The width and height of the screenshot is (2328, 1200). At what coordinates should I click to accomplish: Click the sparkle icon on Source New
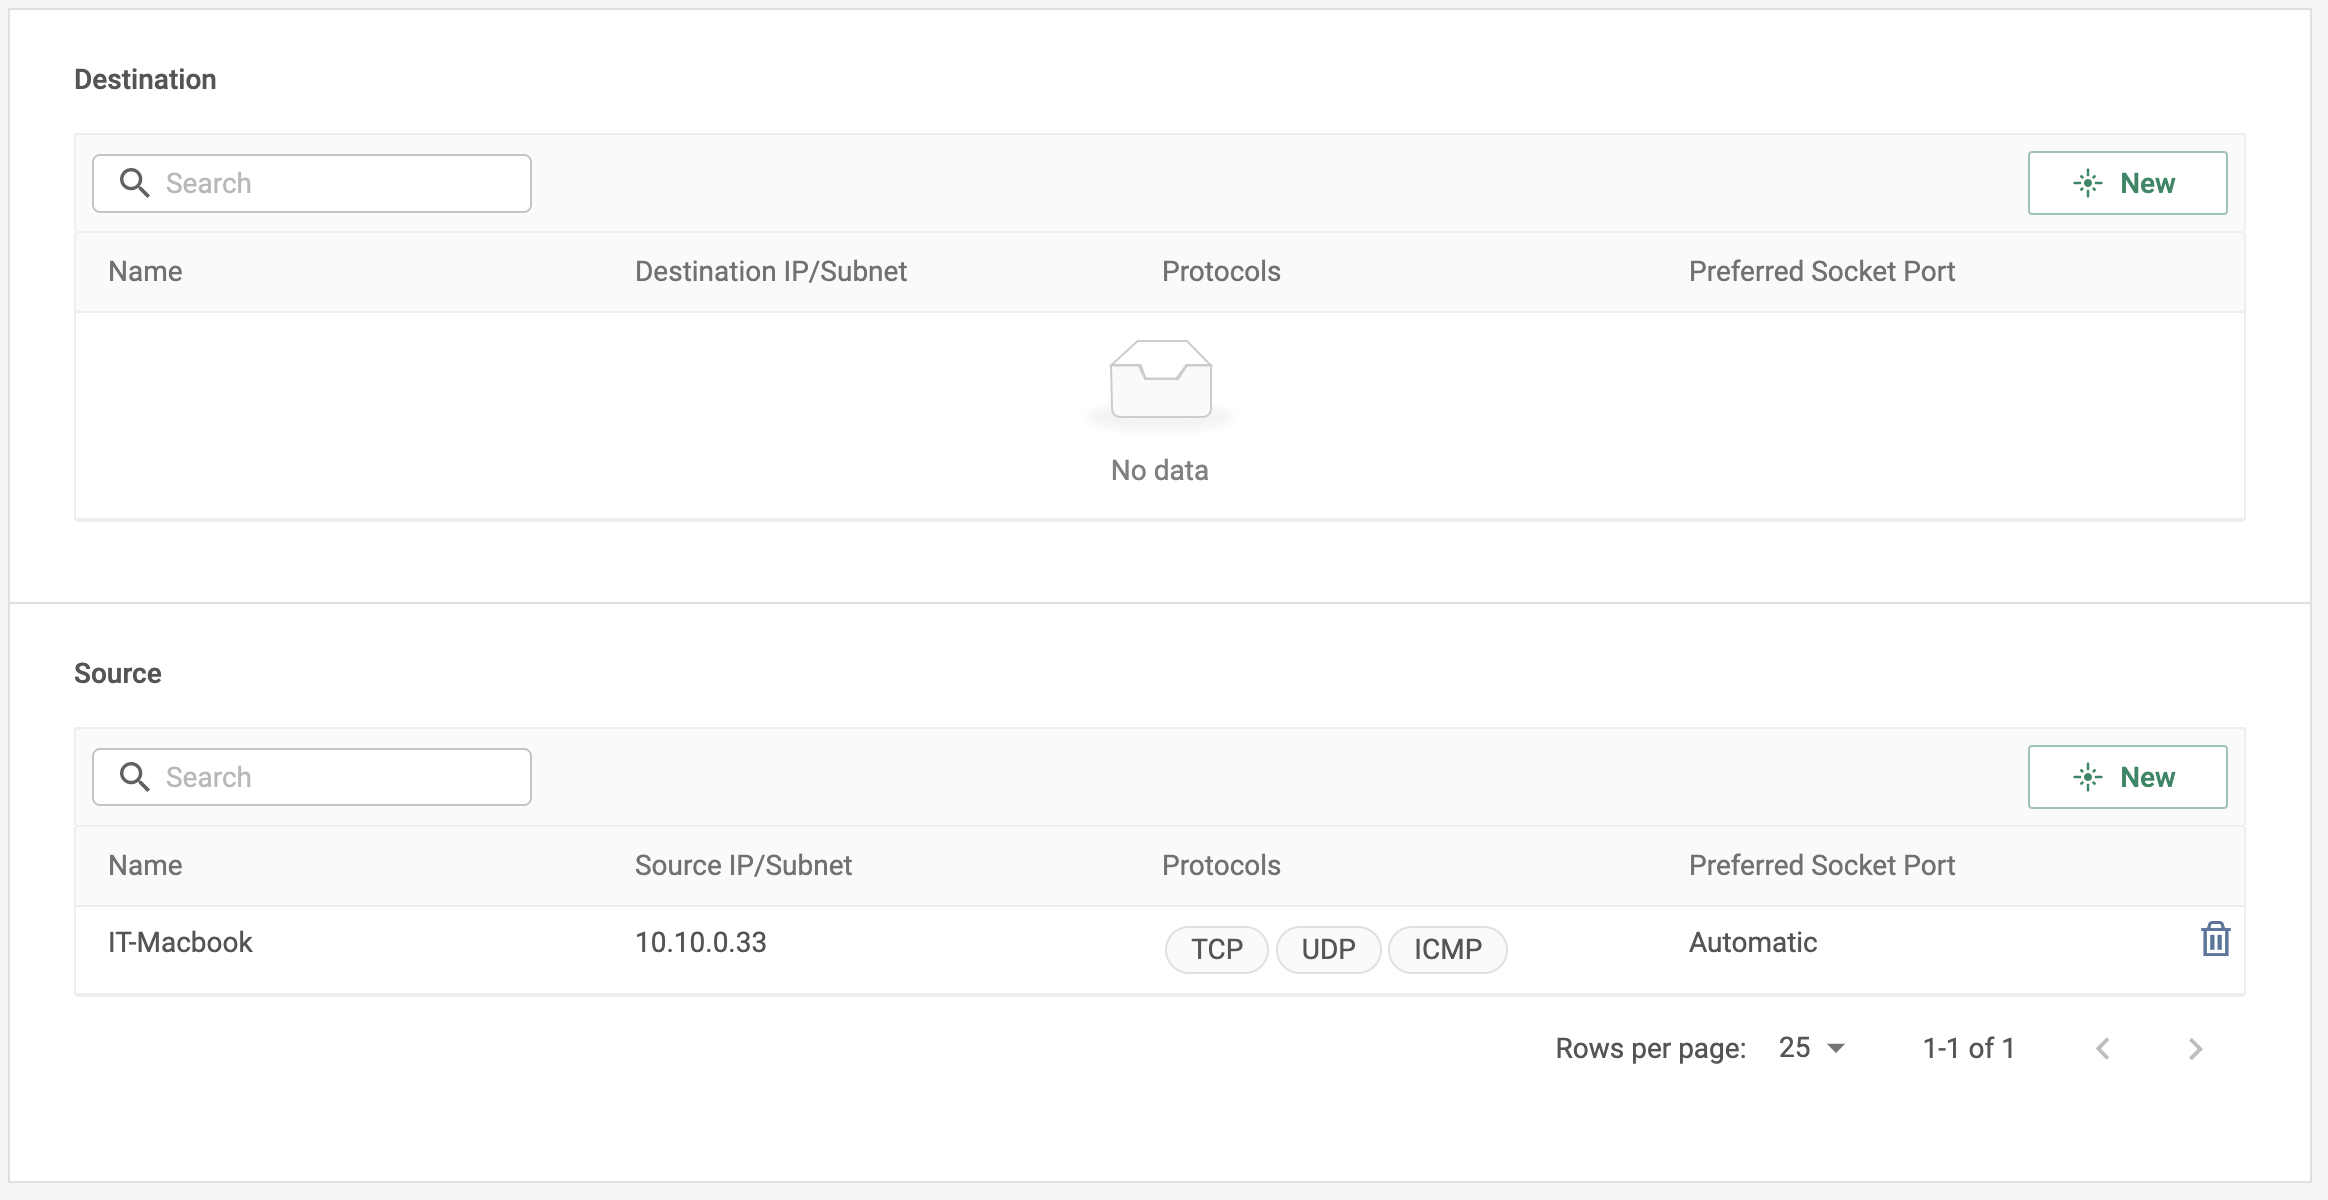2087,777
